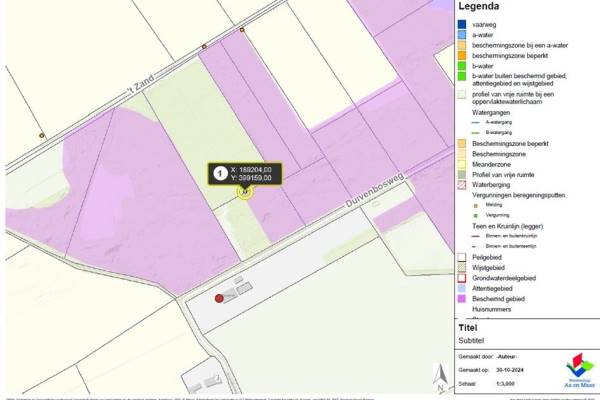This screenshot has width=600, height=400.
Task: Click the dark blue vaarweg color swatch
Action: [461, 25]
